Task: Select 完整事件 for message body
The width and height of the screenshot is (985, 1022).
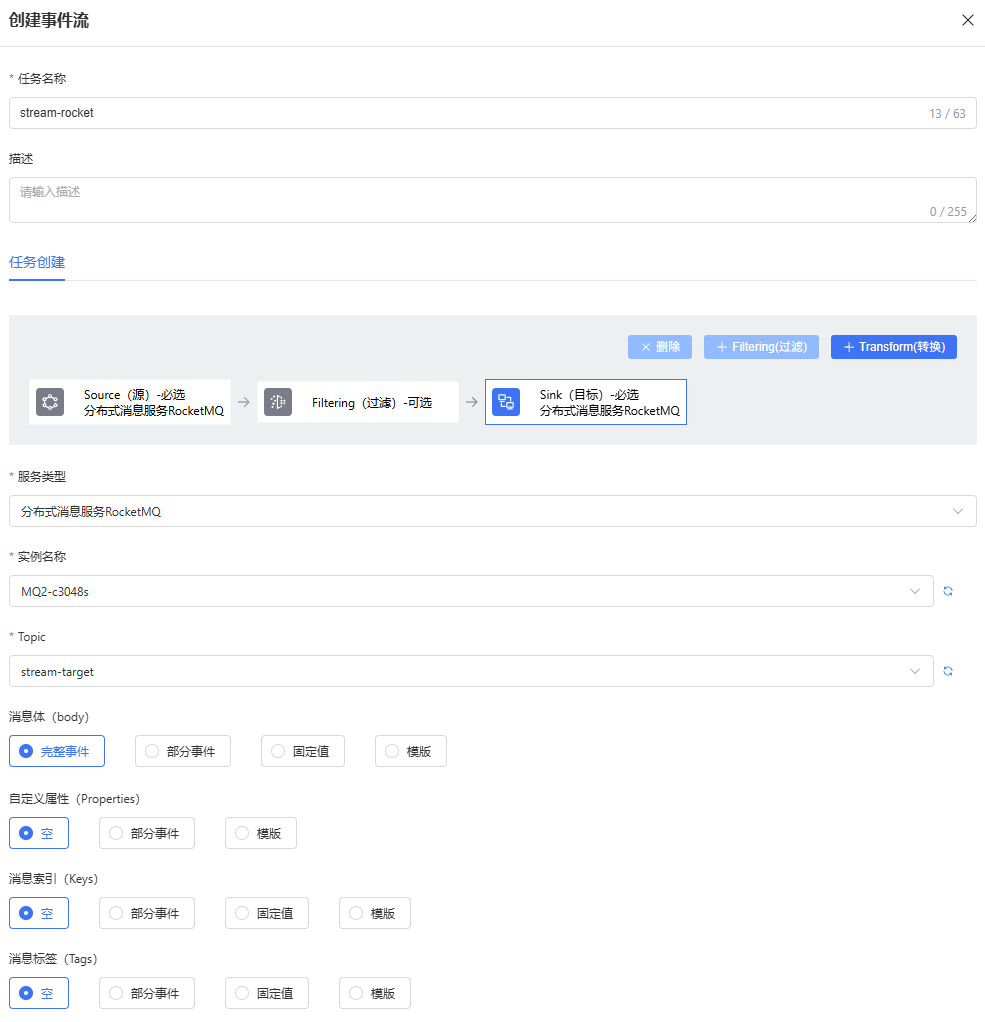Action: [x=57, y=752]
